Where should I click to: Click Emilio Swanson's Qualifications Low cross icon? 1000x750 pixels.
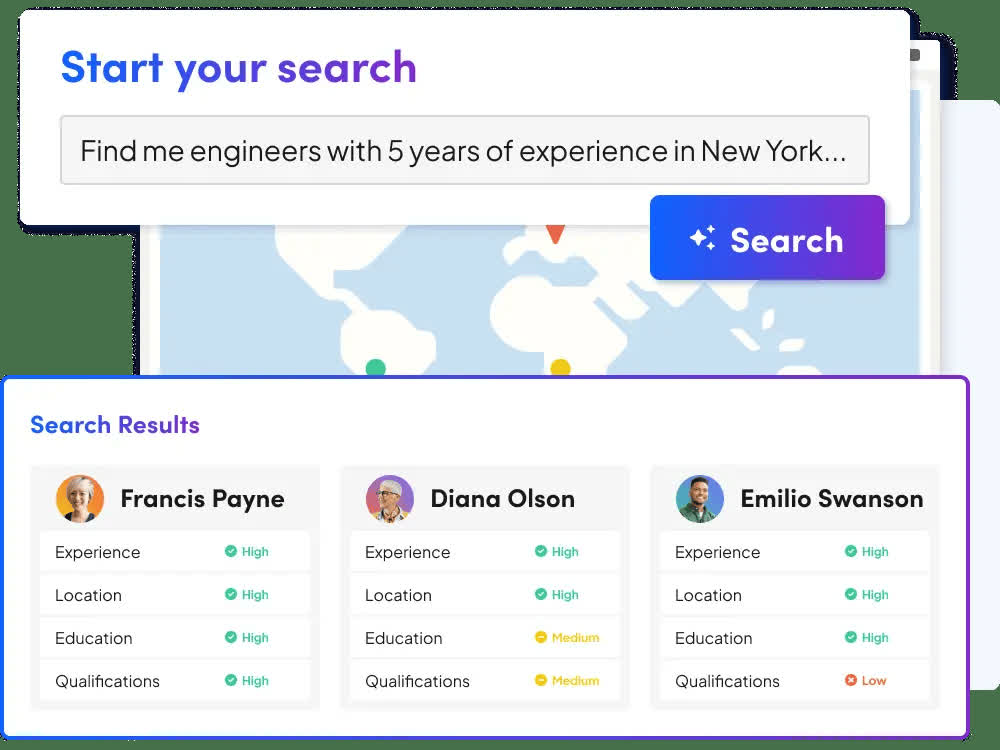pyautogui.click(x=851, y=680)
